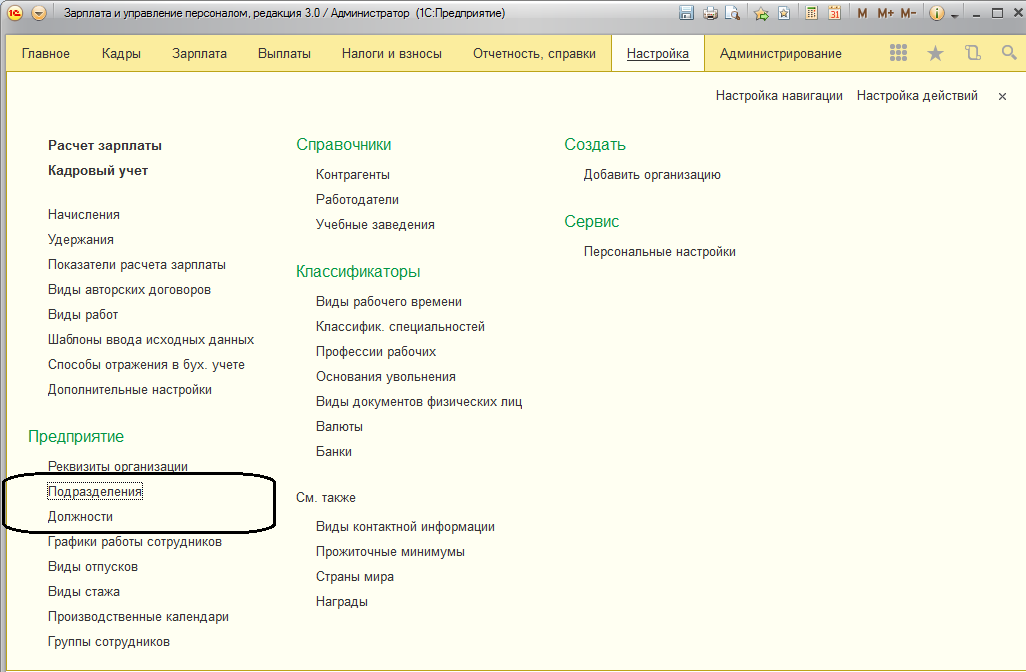Open Виды отпусков link
The height and width of the screenshot is (672, 1026).
click(93, 567)
